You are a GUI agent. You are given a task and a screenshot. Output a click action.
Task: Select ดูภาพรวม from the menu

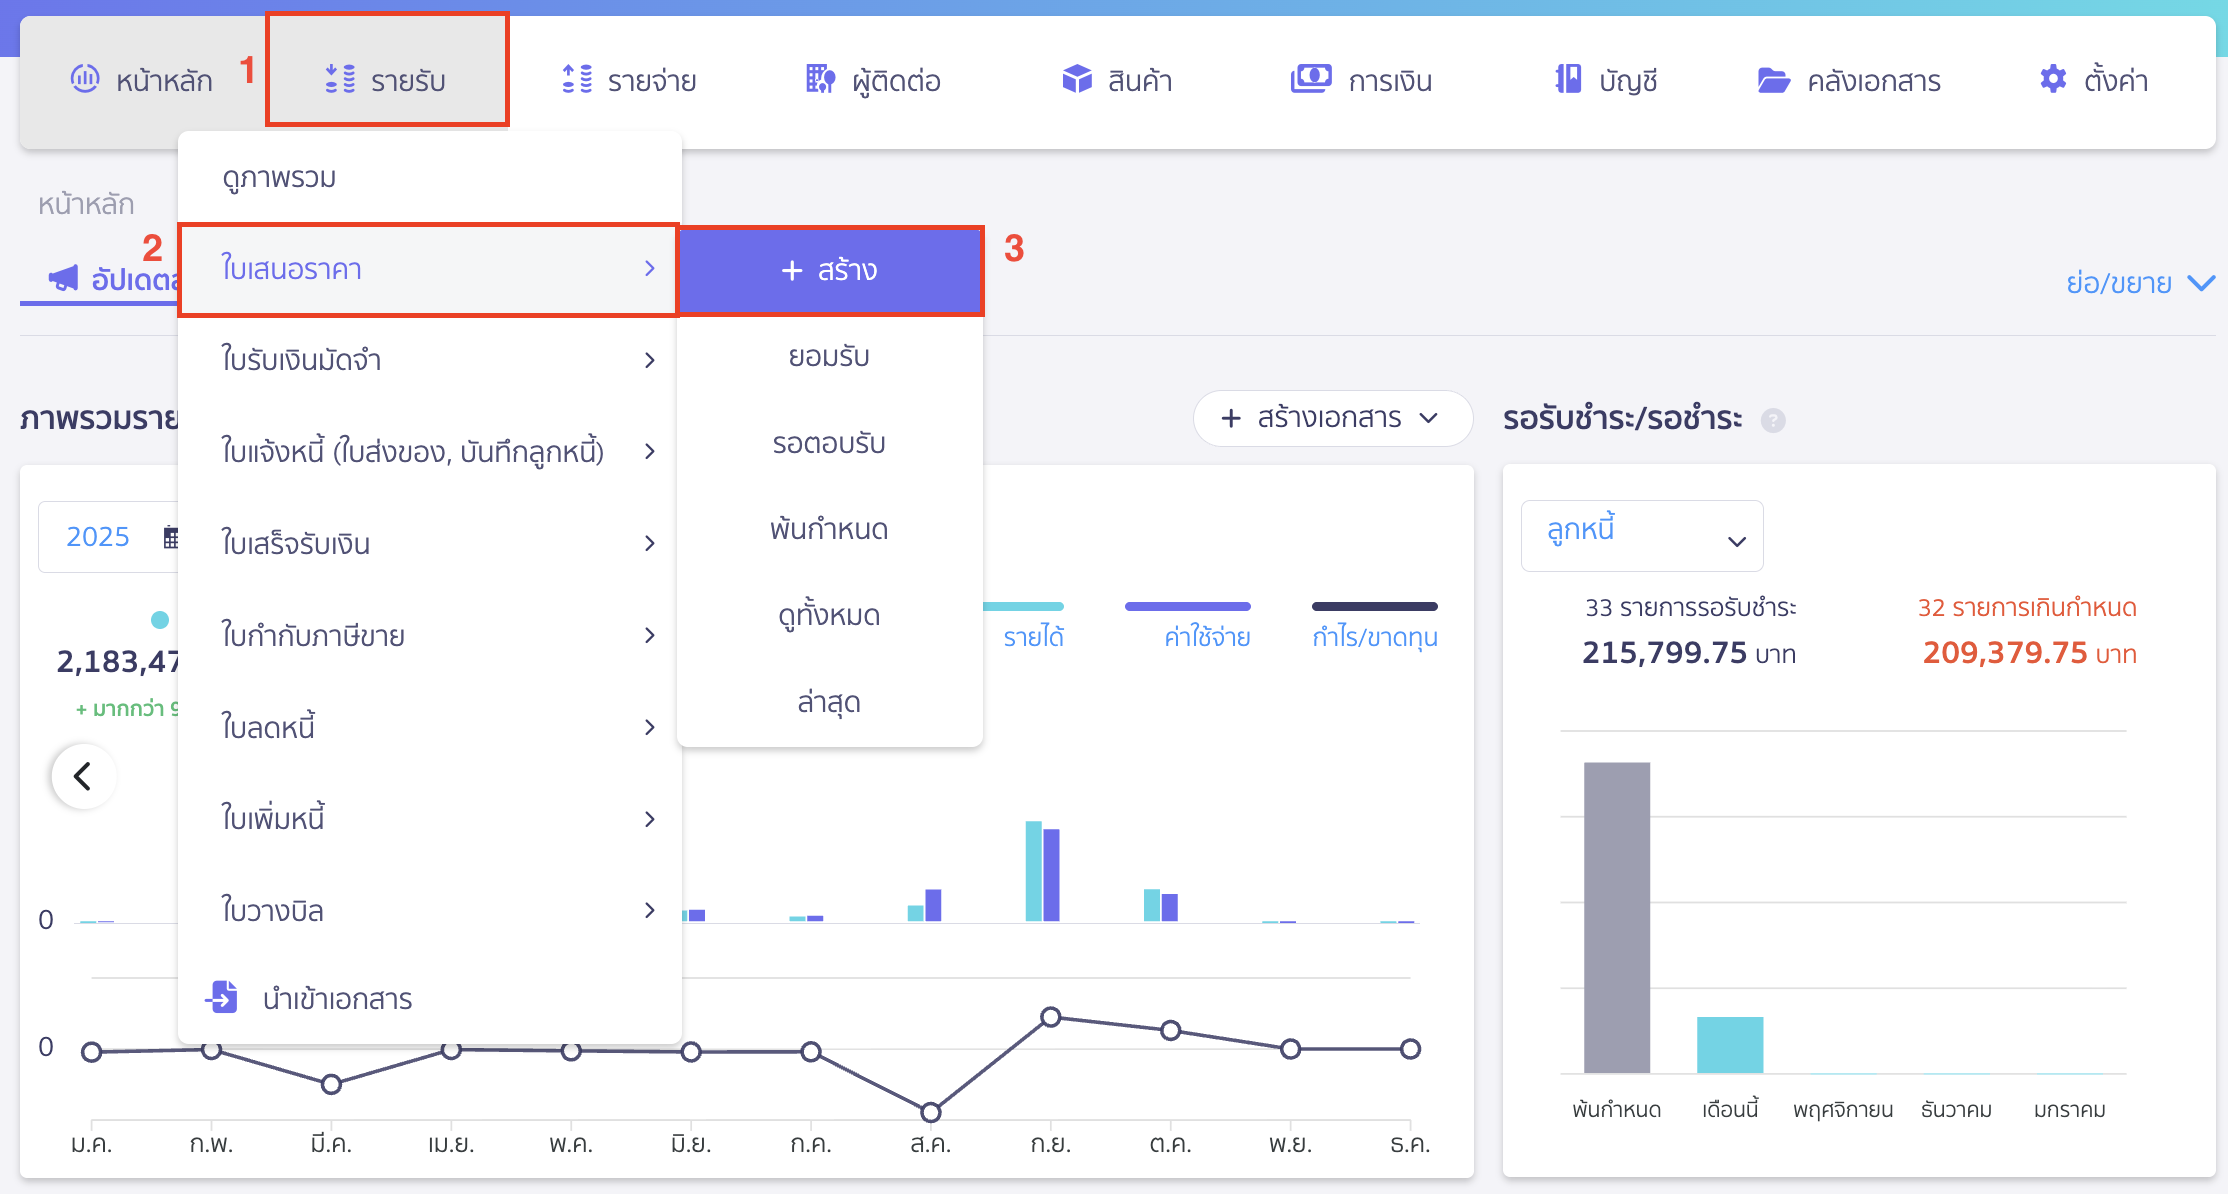pyautogui.click(x=277, y=177)
